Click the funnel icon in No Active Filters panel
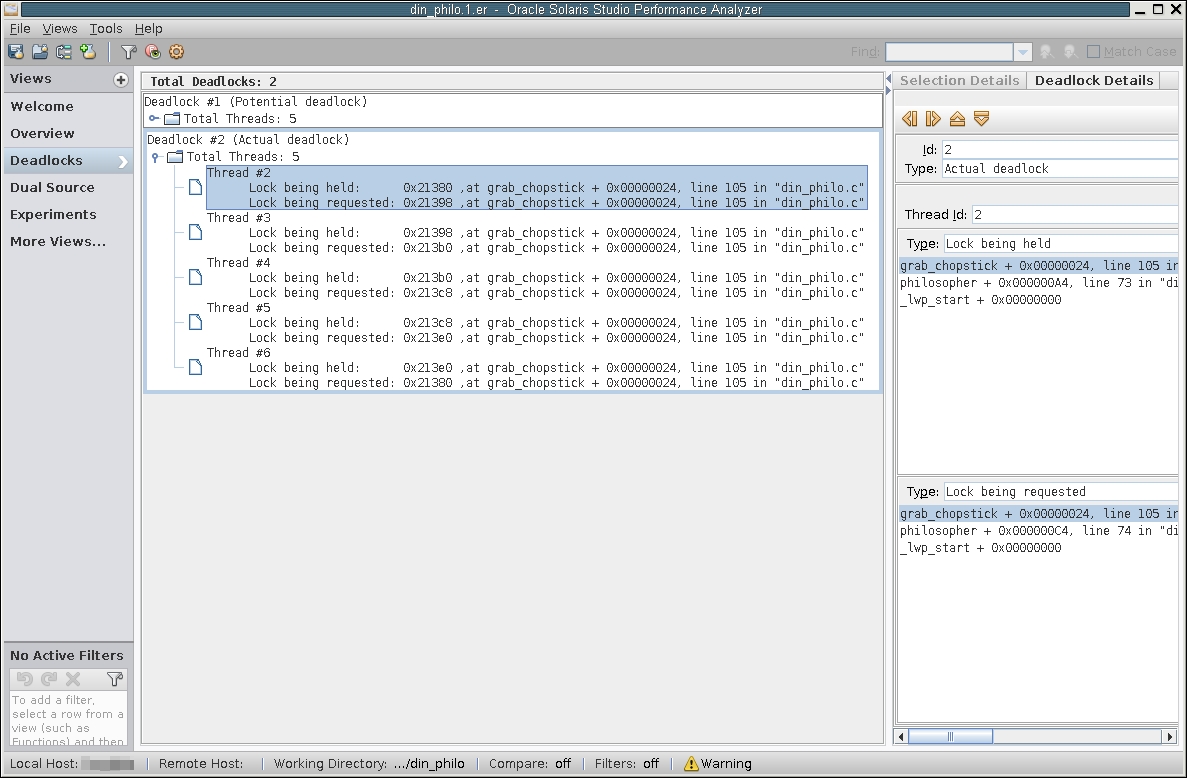This screenshot has width=1187, height=778. [115, 679]
